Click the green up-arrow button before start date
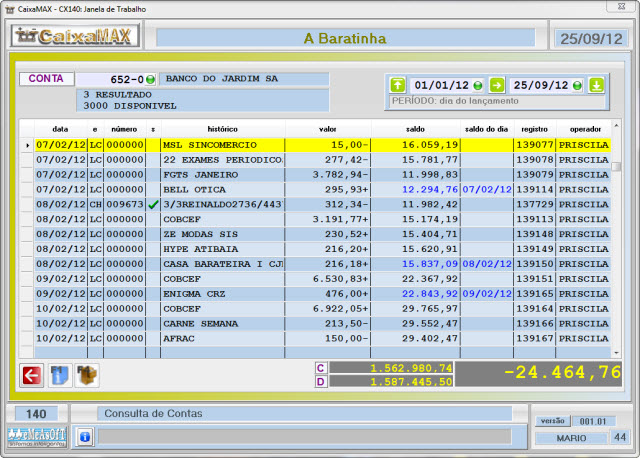The image size is (640, 458). click(x=397, y=85)
